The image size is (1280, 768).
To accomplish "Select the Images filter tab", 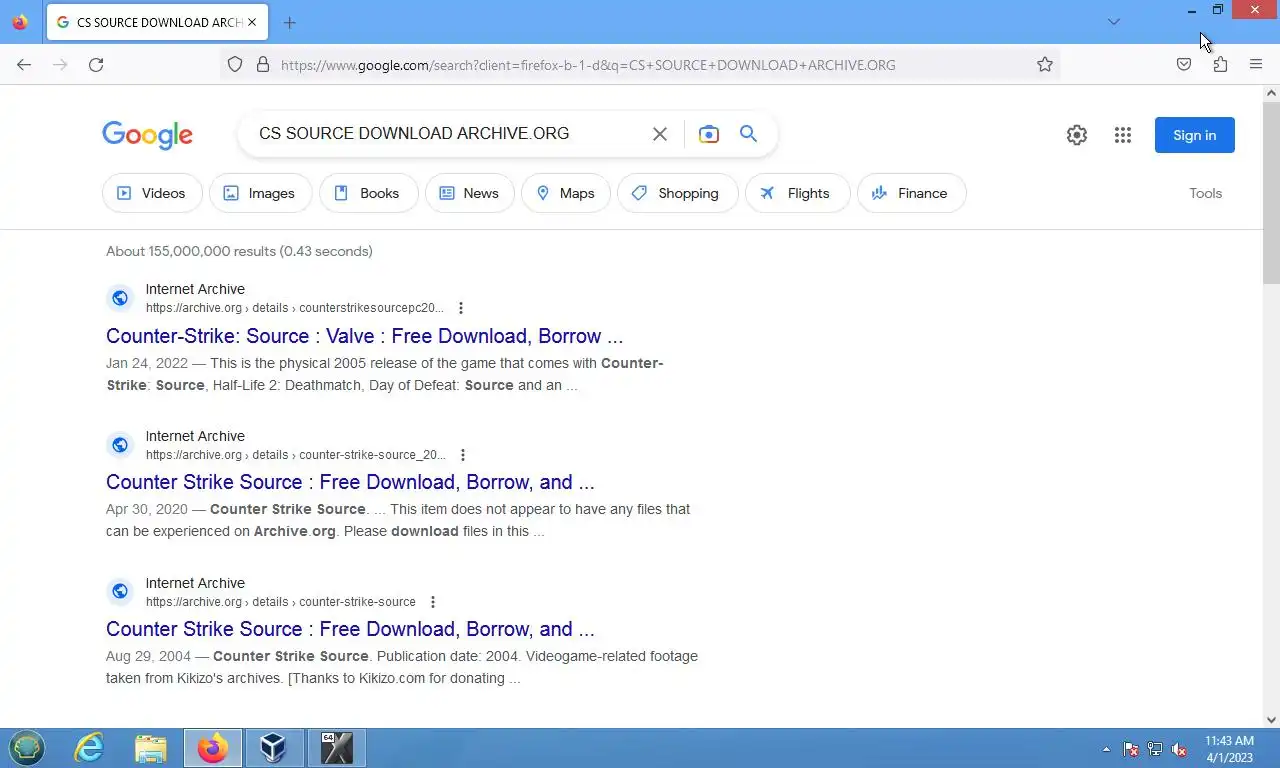I will [x=260, y=193].
